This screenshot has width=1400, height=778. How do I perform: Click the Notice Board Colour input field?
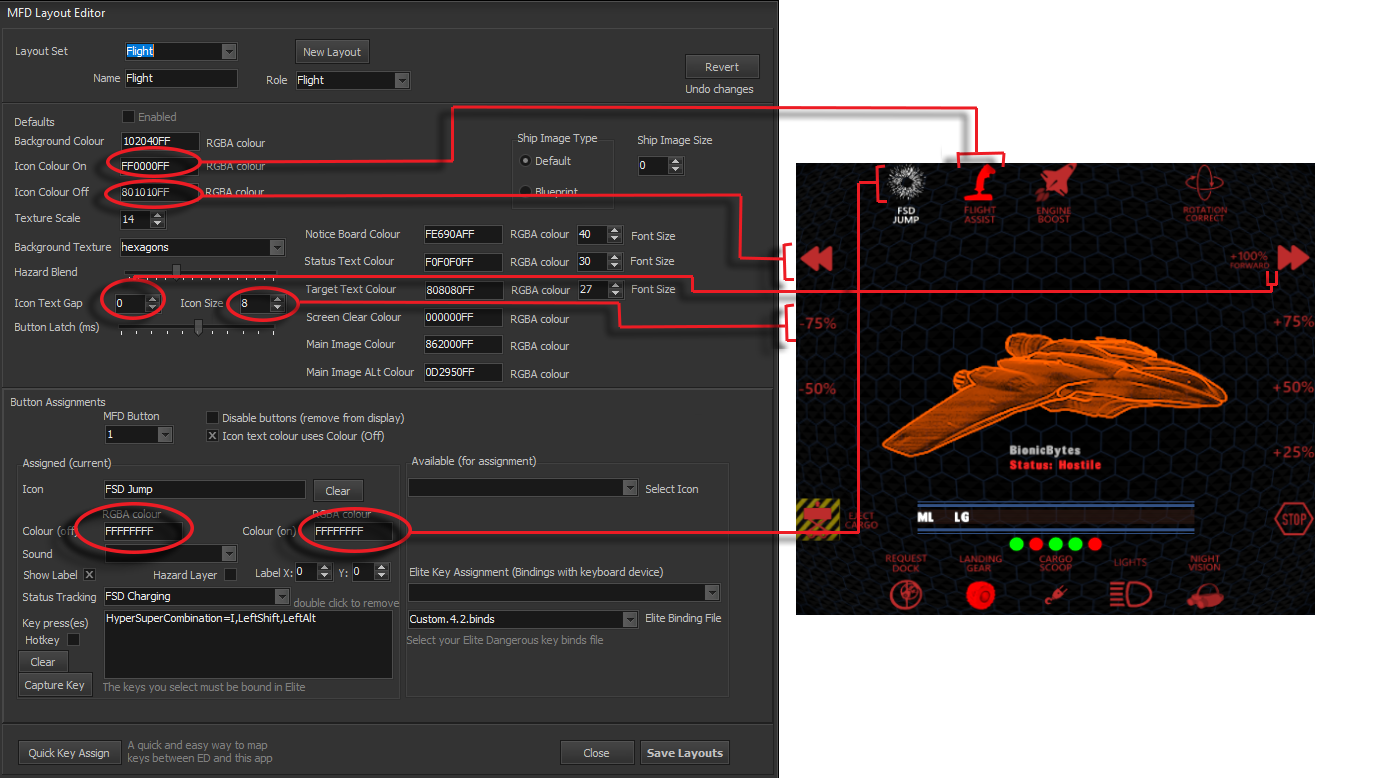pos(462,235)
